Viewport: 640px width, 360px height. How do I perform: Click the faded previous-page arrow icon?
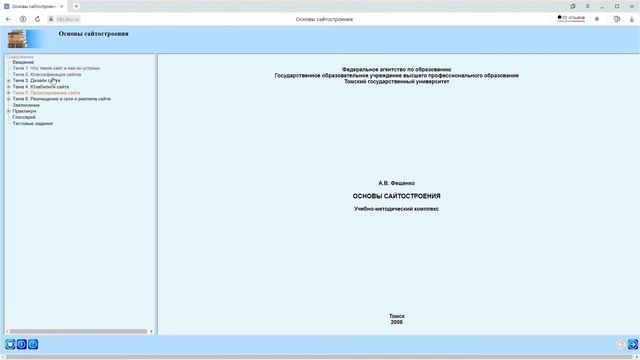[620, 344]
